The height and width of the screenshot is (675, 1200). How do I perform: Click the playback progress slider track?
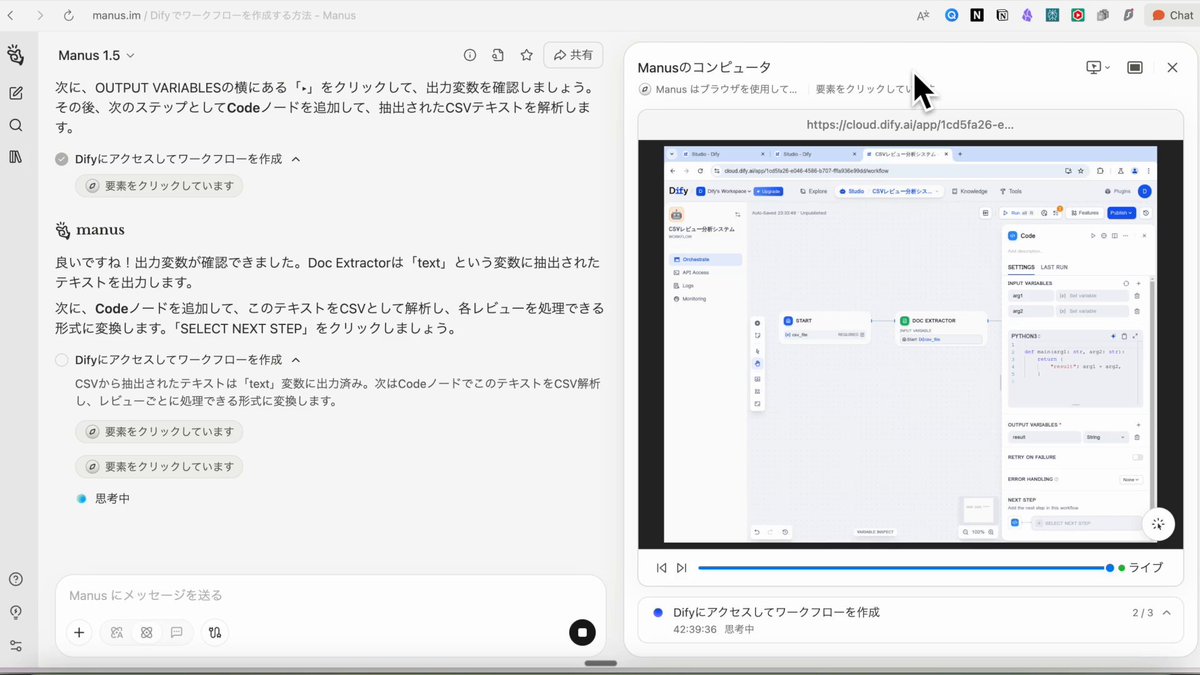point(905,568)
